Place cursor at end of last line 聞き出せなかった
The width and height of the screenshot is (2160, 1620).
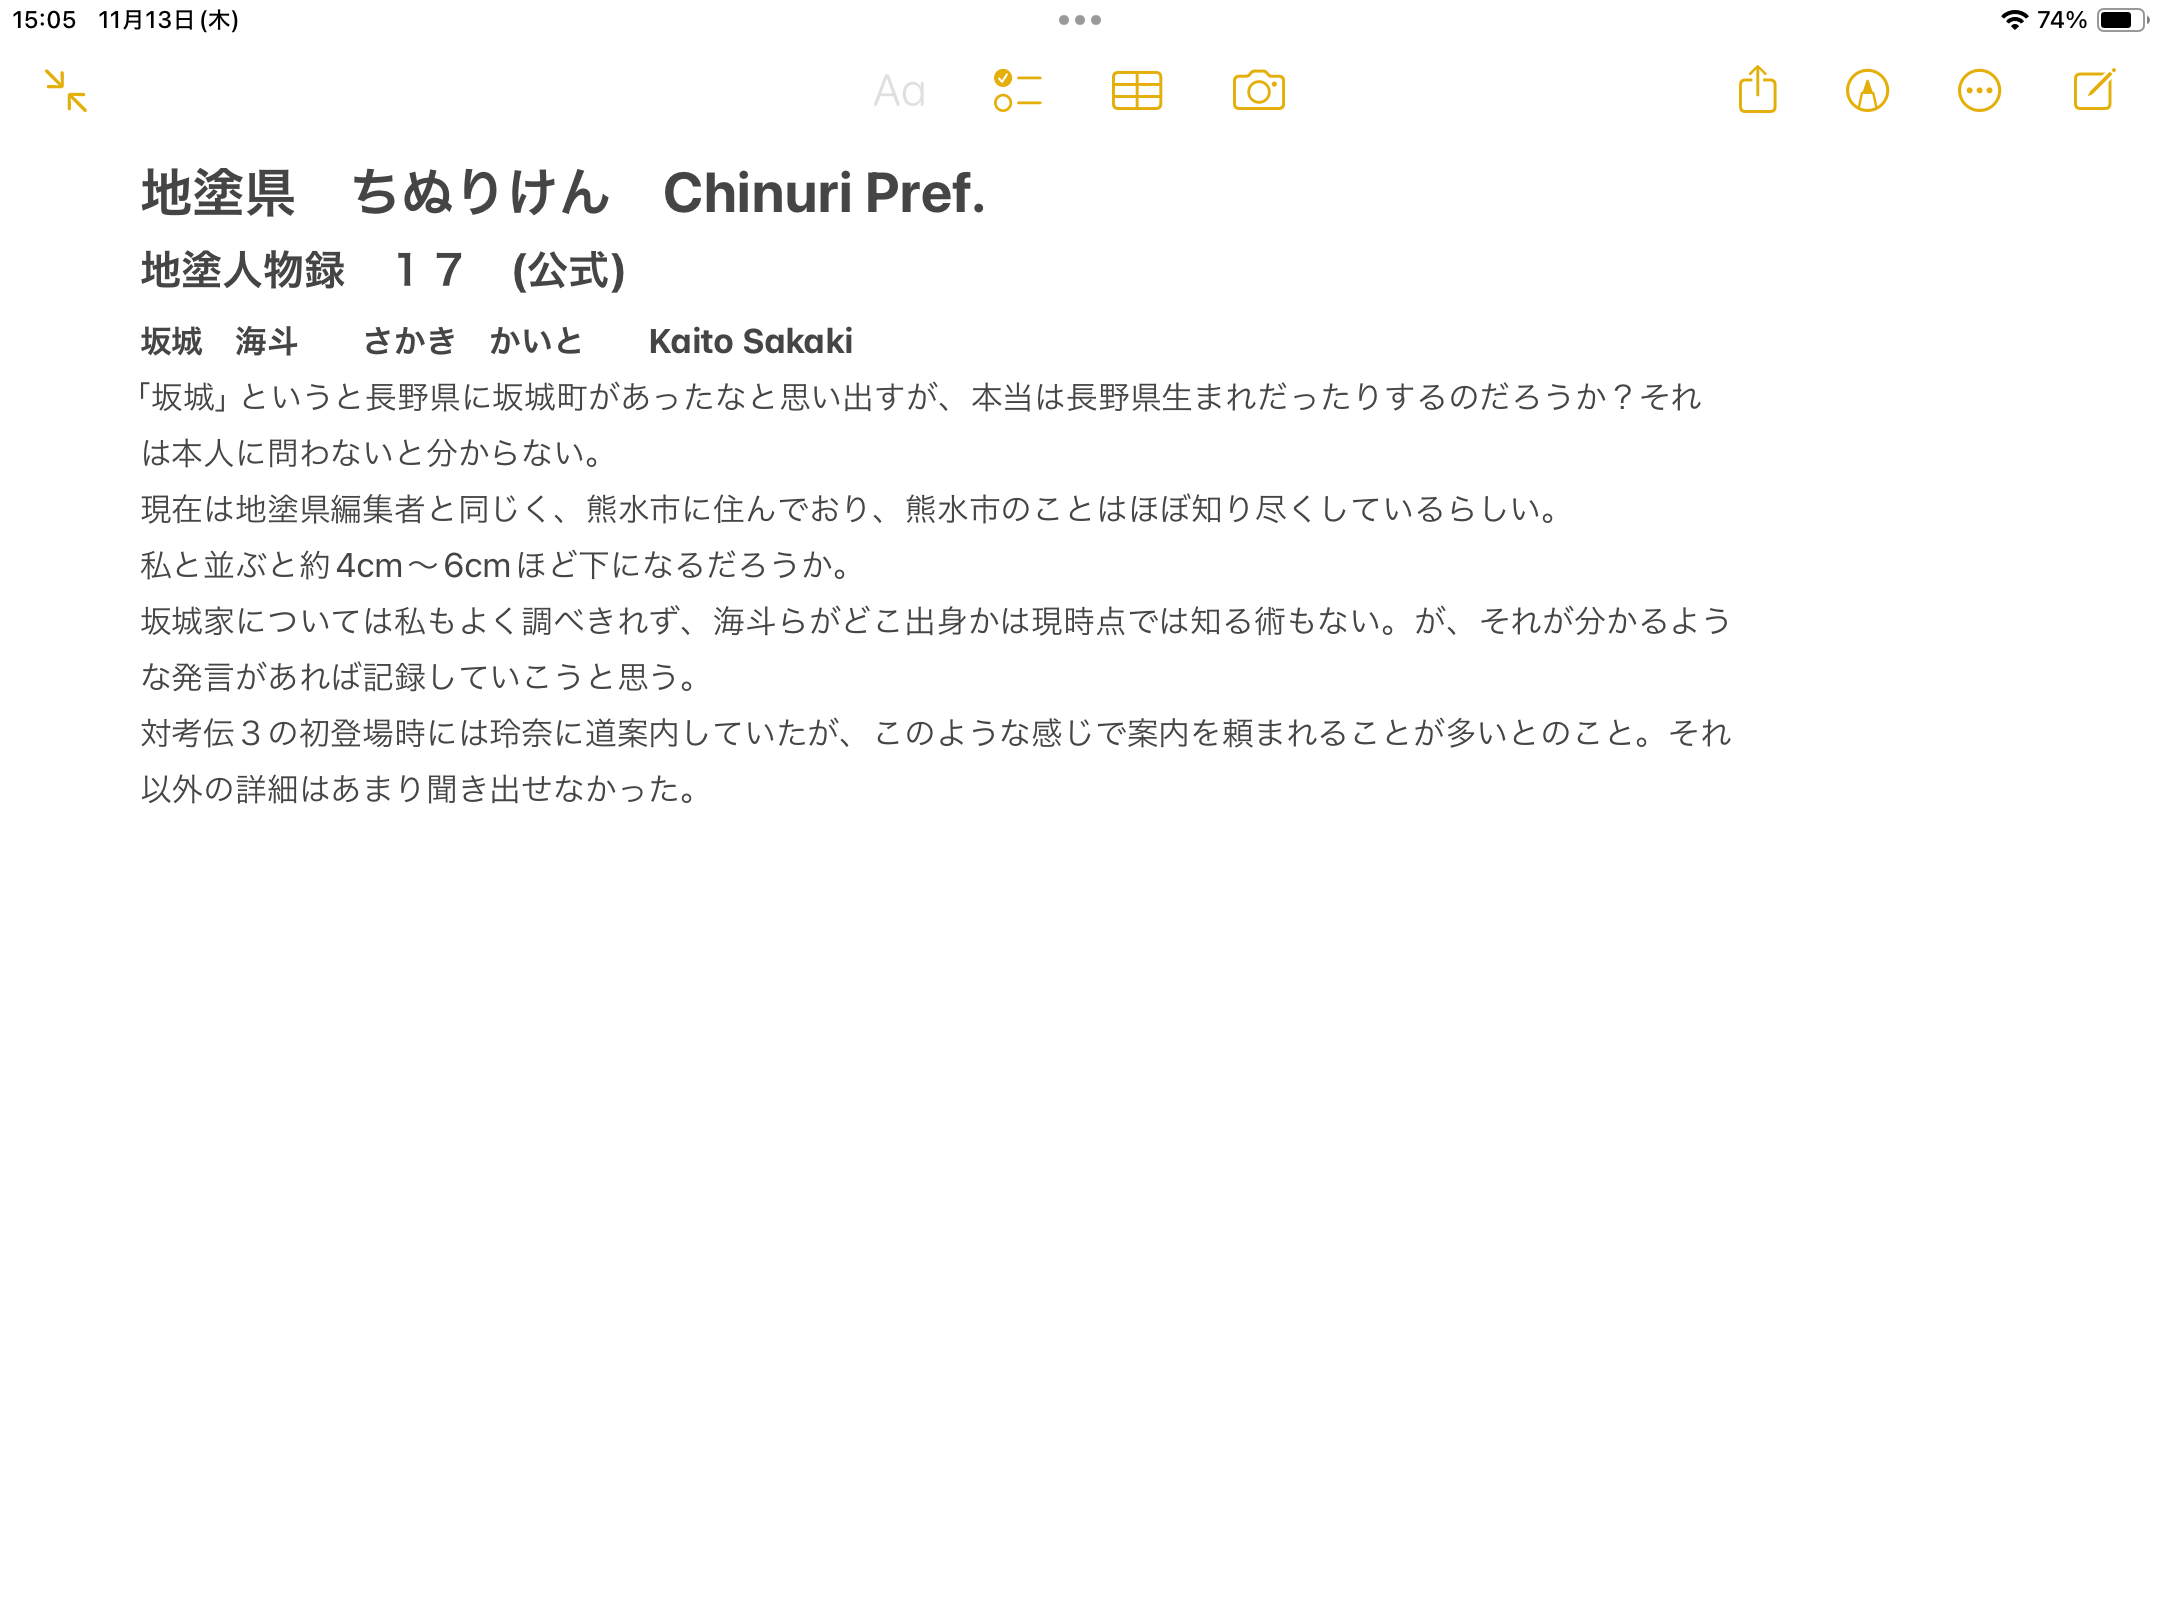point(700,790)
